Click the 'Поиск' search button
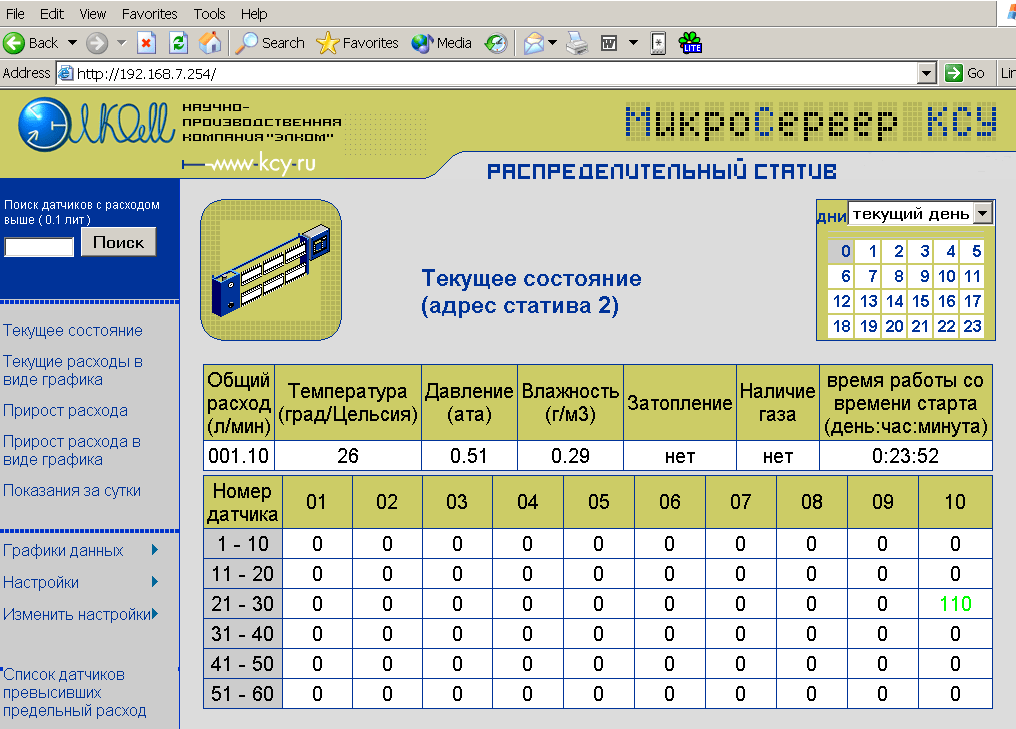1016x729 pixels. [x=119, y=242]
